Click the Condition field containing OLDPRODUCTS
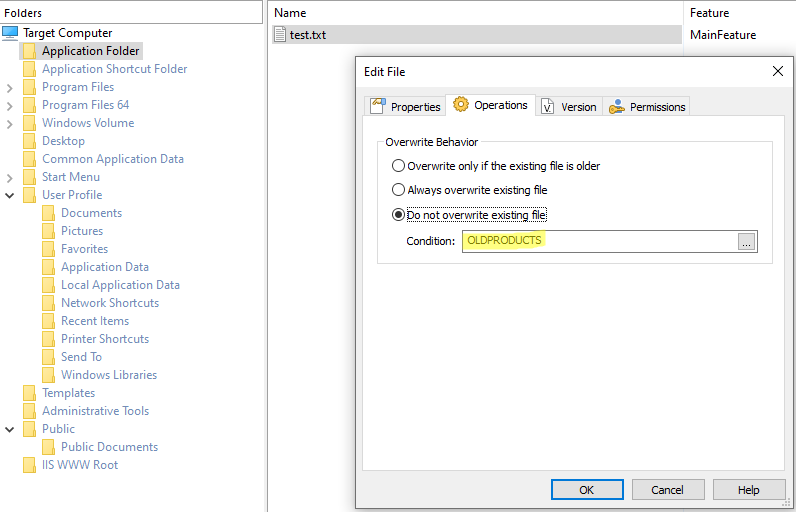 tap(598, 241)
